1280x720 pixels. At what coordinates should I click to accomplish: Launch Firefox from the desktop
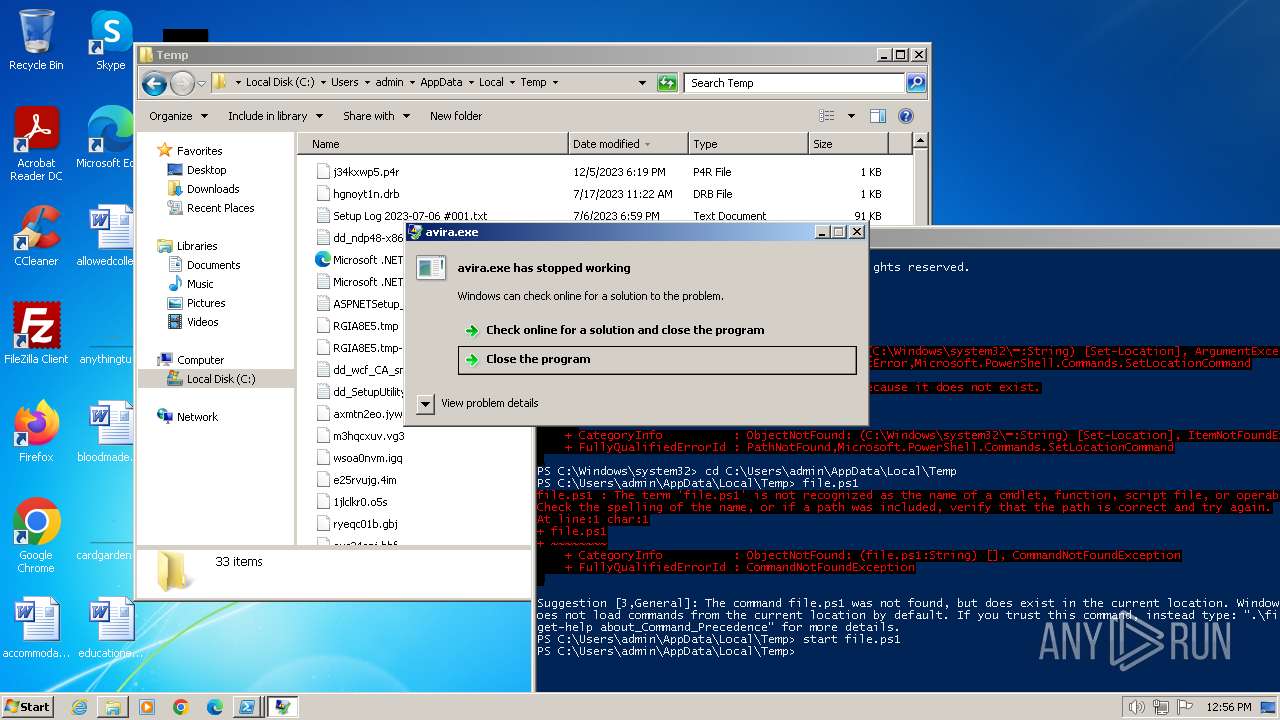click(x=36, y=432)
